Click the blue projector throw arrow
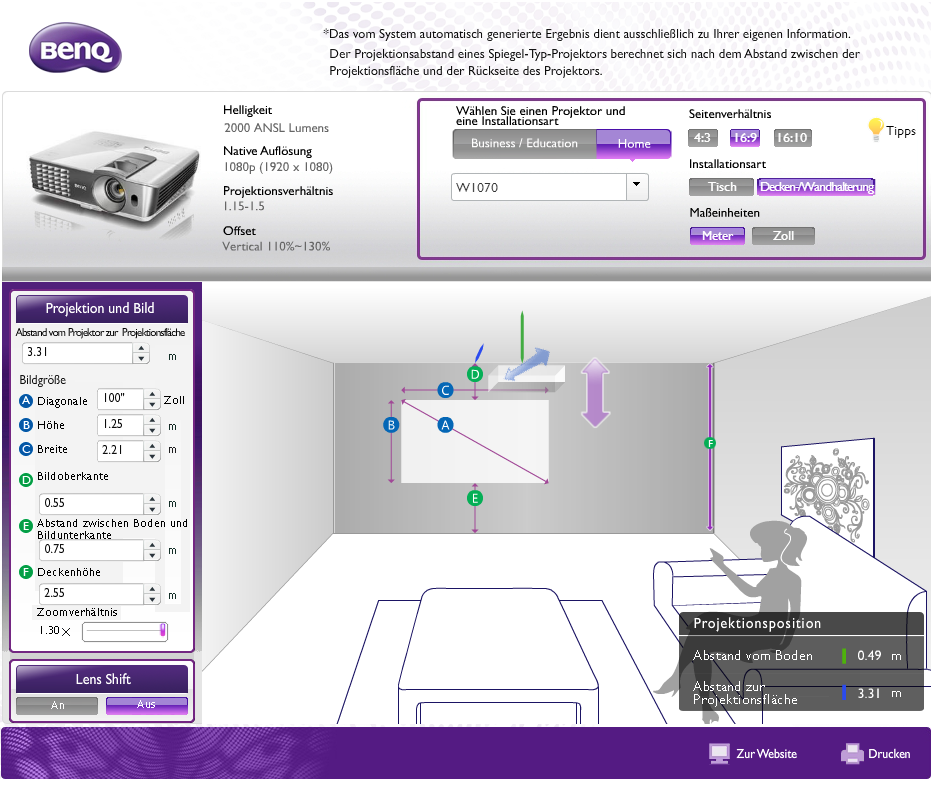The height and width of the screenshot is (792, 933). pyautogui.click(x=527, y=364)
